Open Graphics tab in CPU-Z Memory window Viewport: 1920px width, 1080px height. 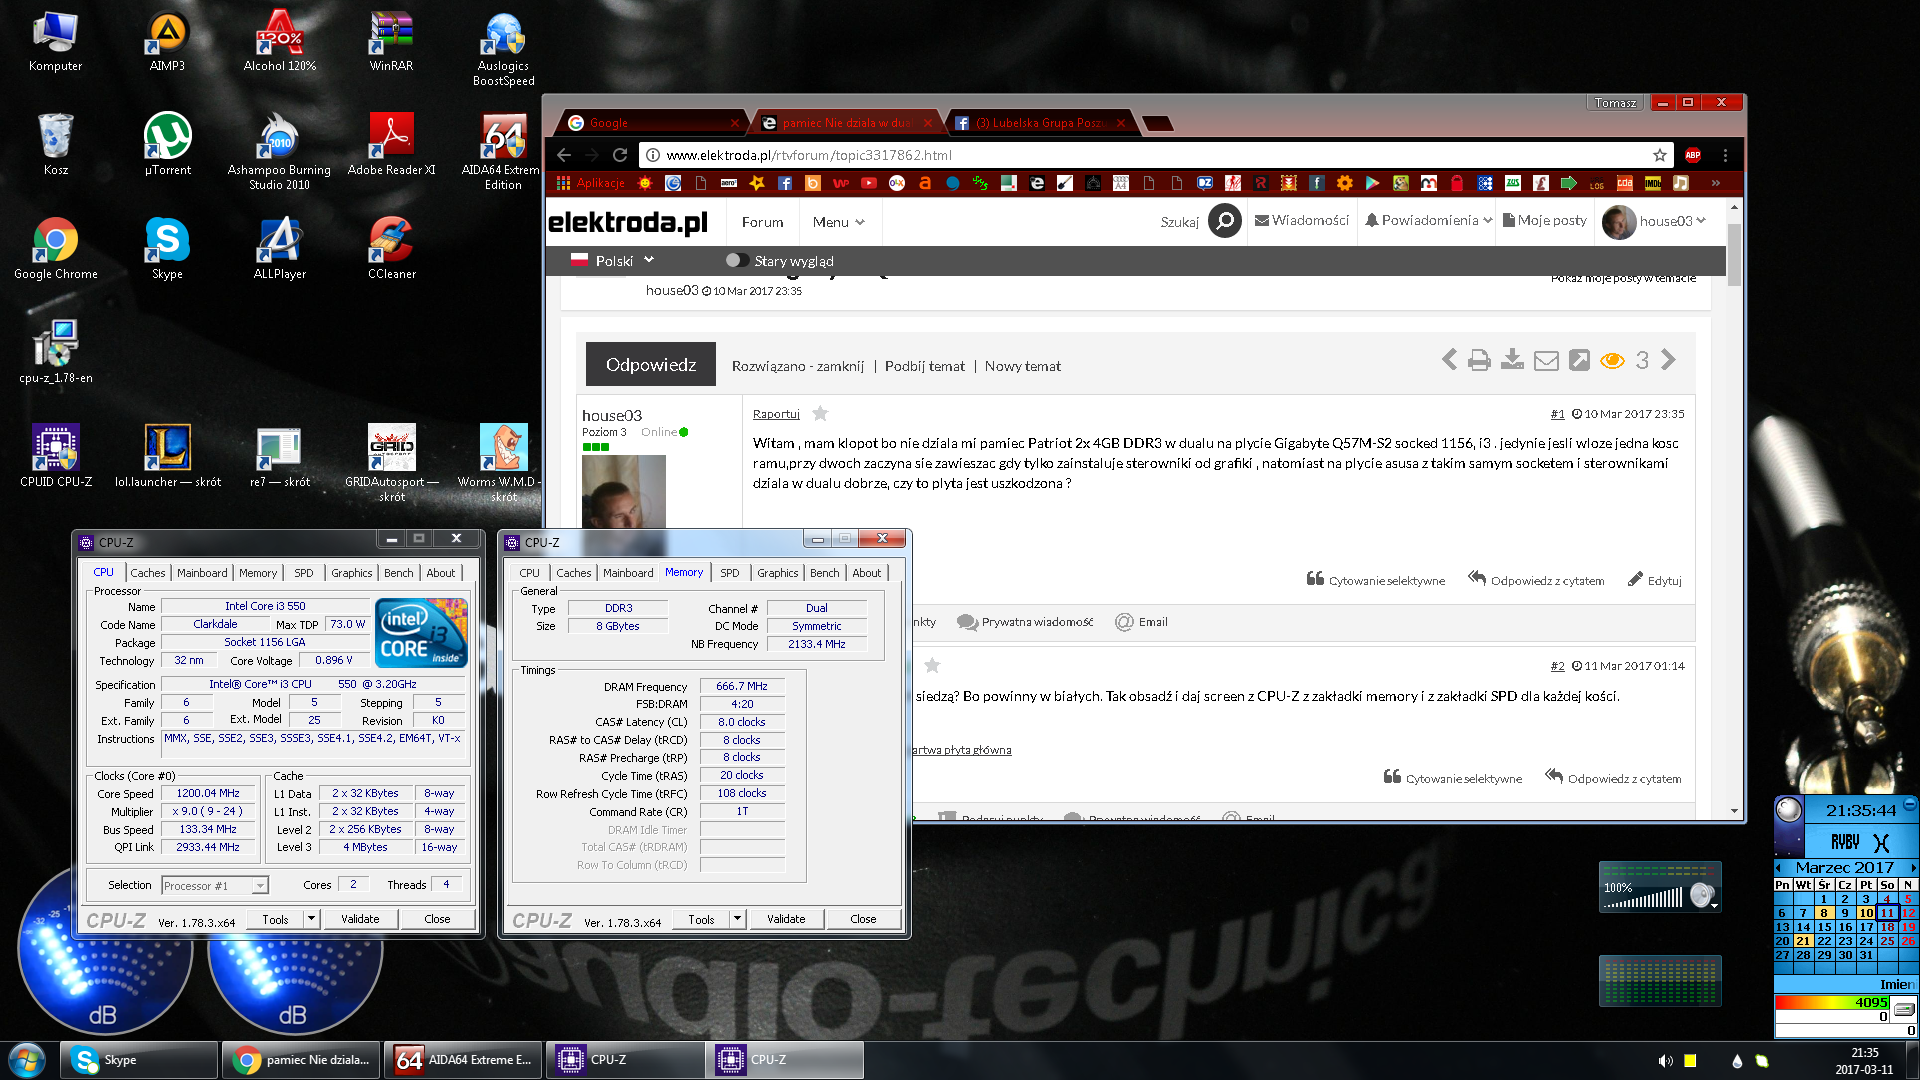(x=777, y=573)
